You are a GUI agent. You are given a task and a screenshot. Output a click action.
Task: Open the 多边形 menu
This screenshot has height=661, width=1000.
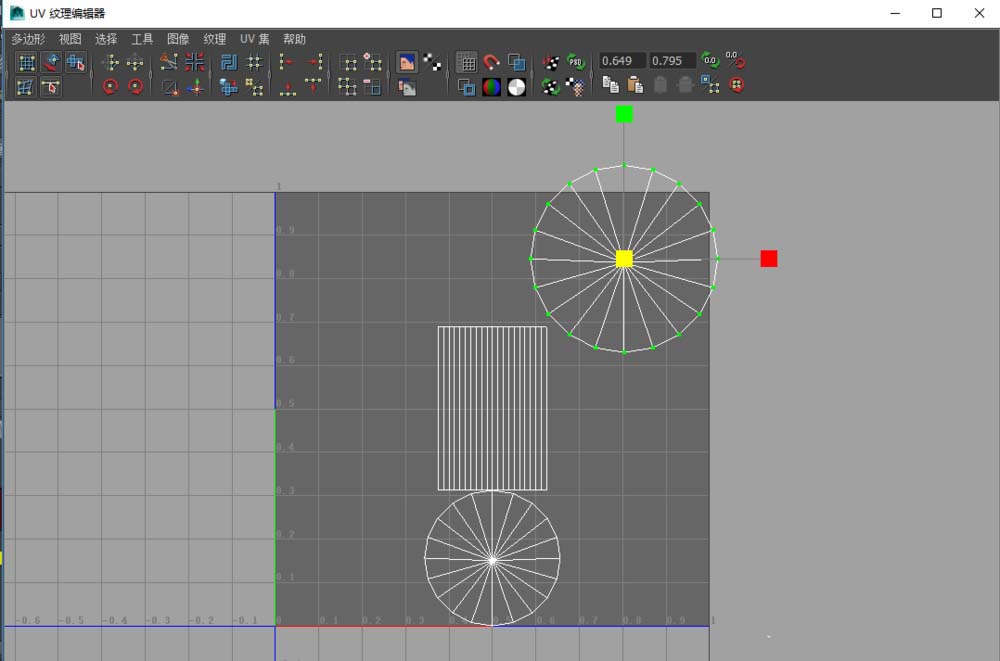point(28,39)
